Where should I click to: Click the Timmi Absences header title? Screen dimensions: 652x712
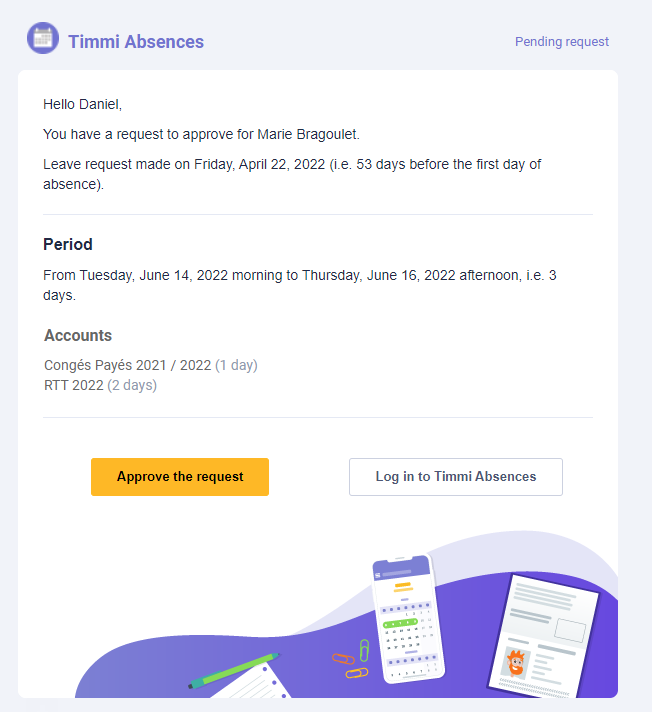[x=136, y=42]
